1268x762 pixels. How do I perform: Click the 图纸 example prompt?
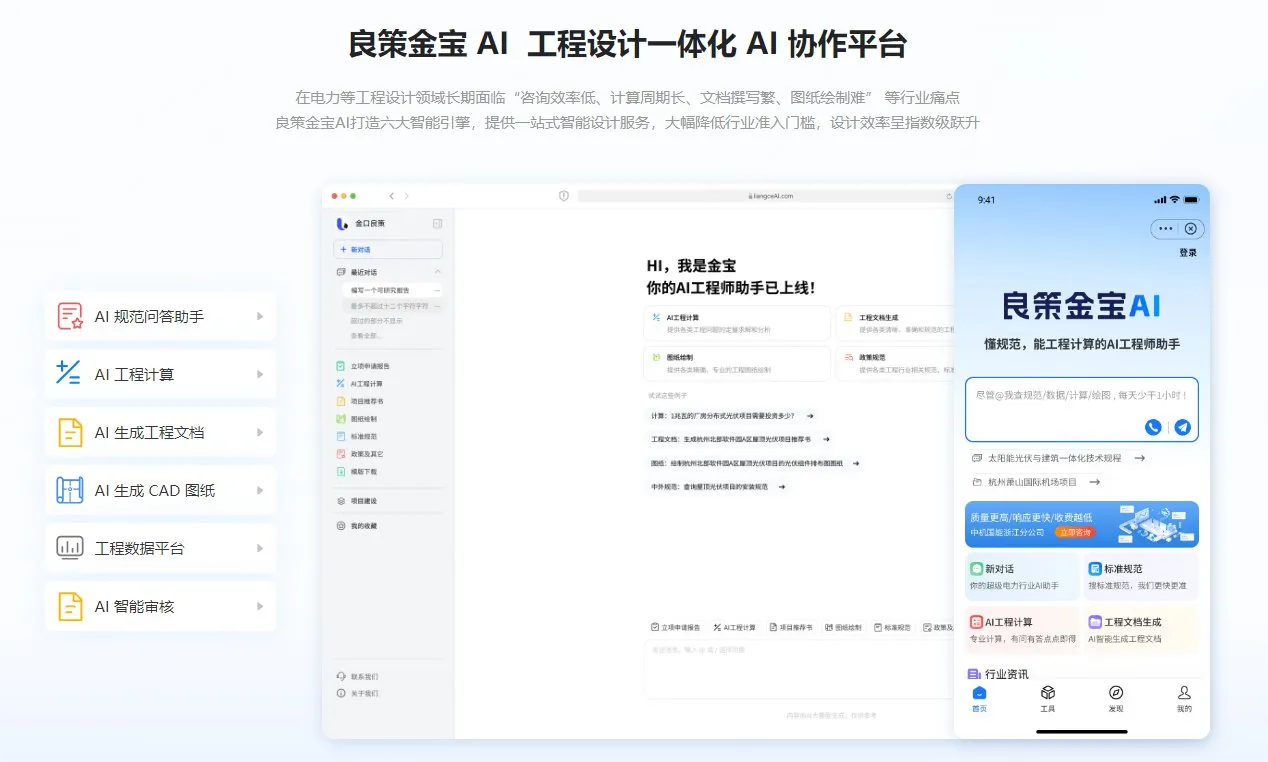click(x=755, y=463)
